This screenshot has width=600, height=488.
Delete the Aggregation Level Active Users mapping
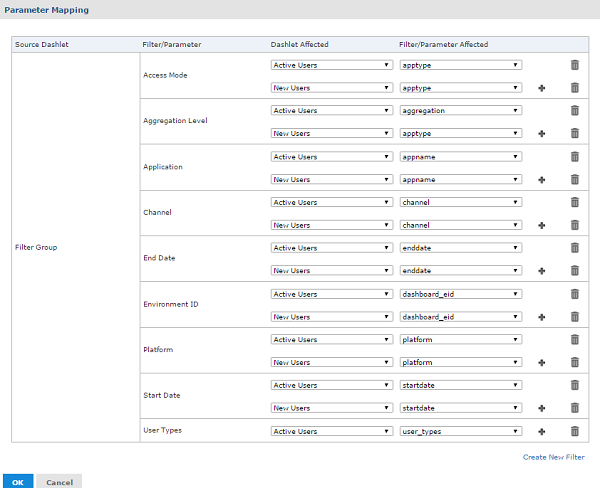pyautogui.click(x=574, y=111)
